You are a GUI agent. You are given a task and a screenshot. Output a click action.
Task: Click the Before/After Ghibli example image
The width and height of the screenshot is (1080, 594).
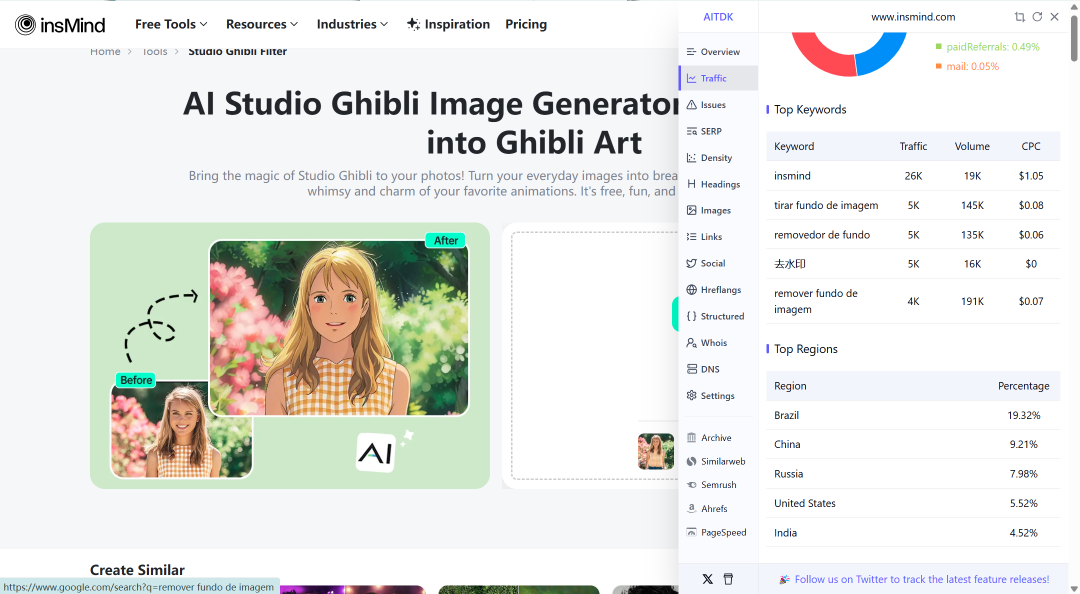290,356
